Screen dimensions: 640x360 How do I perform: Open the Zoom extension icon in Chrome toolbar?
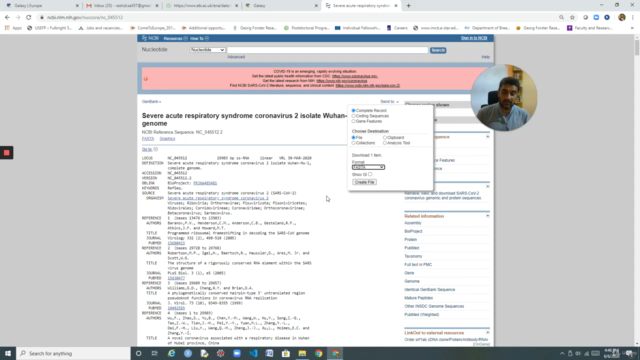click(596, 17)
